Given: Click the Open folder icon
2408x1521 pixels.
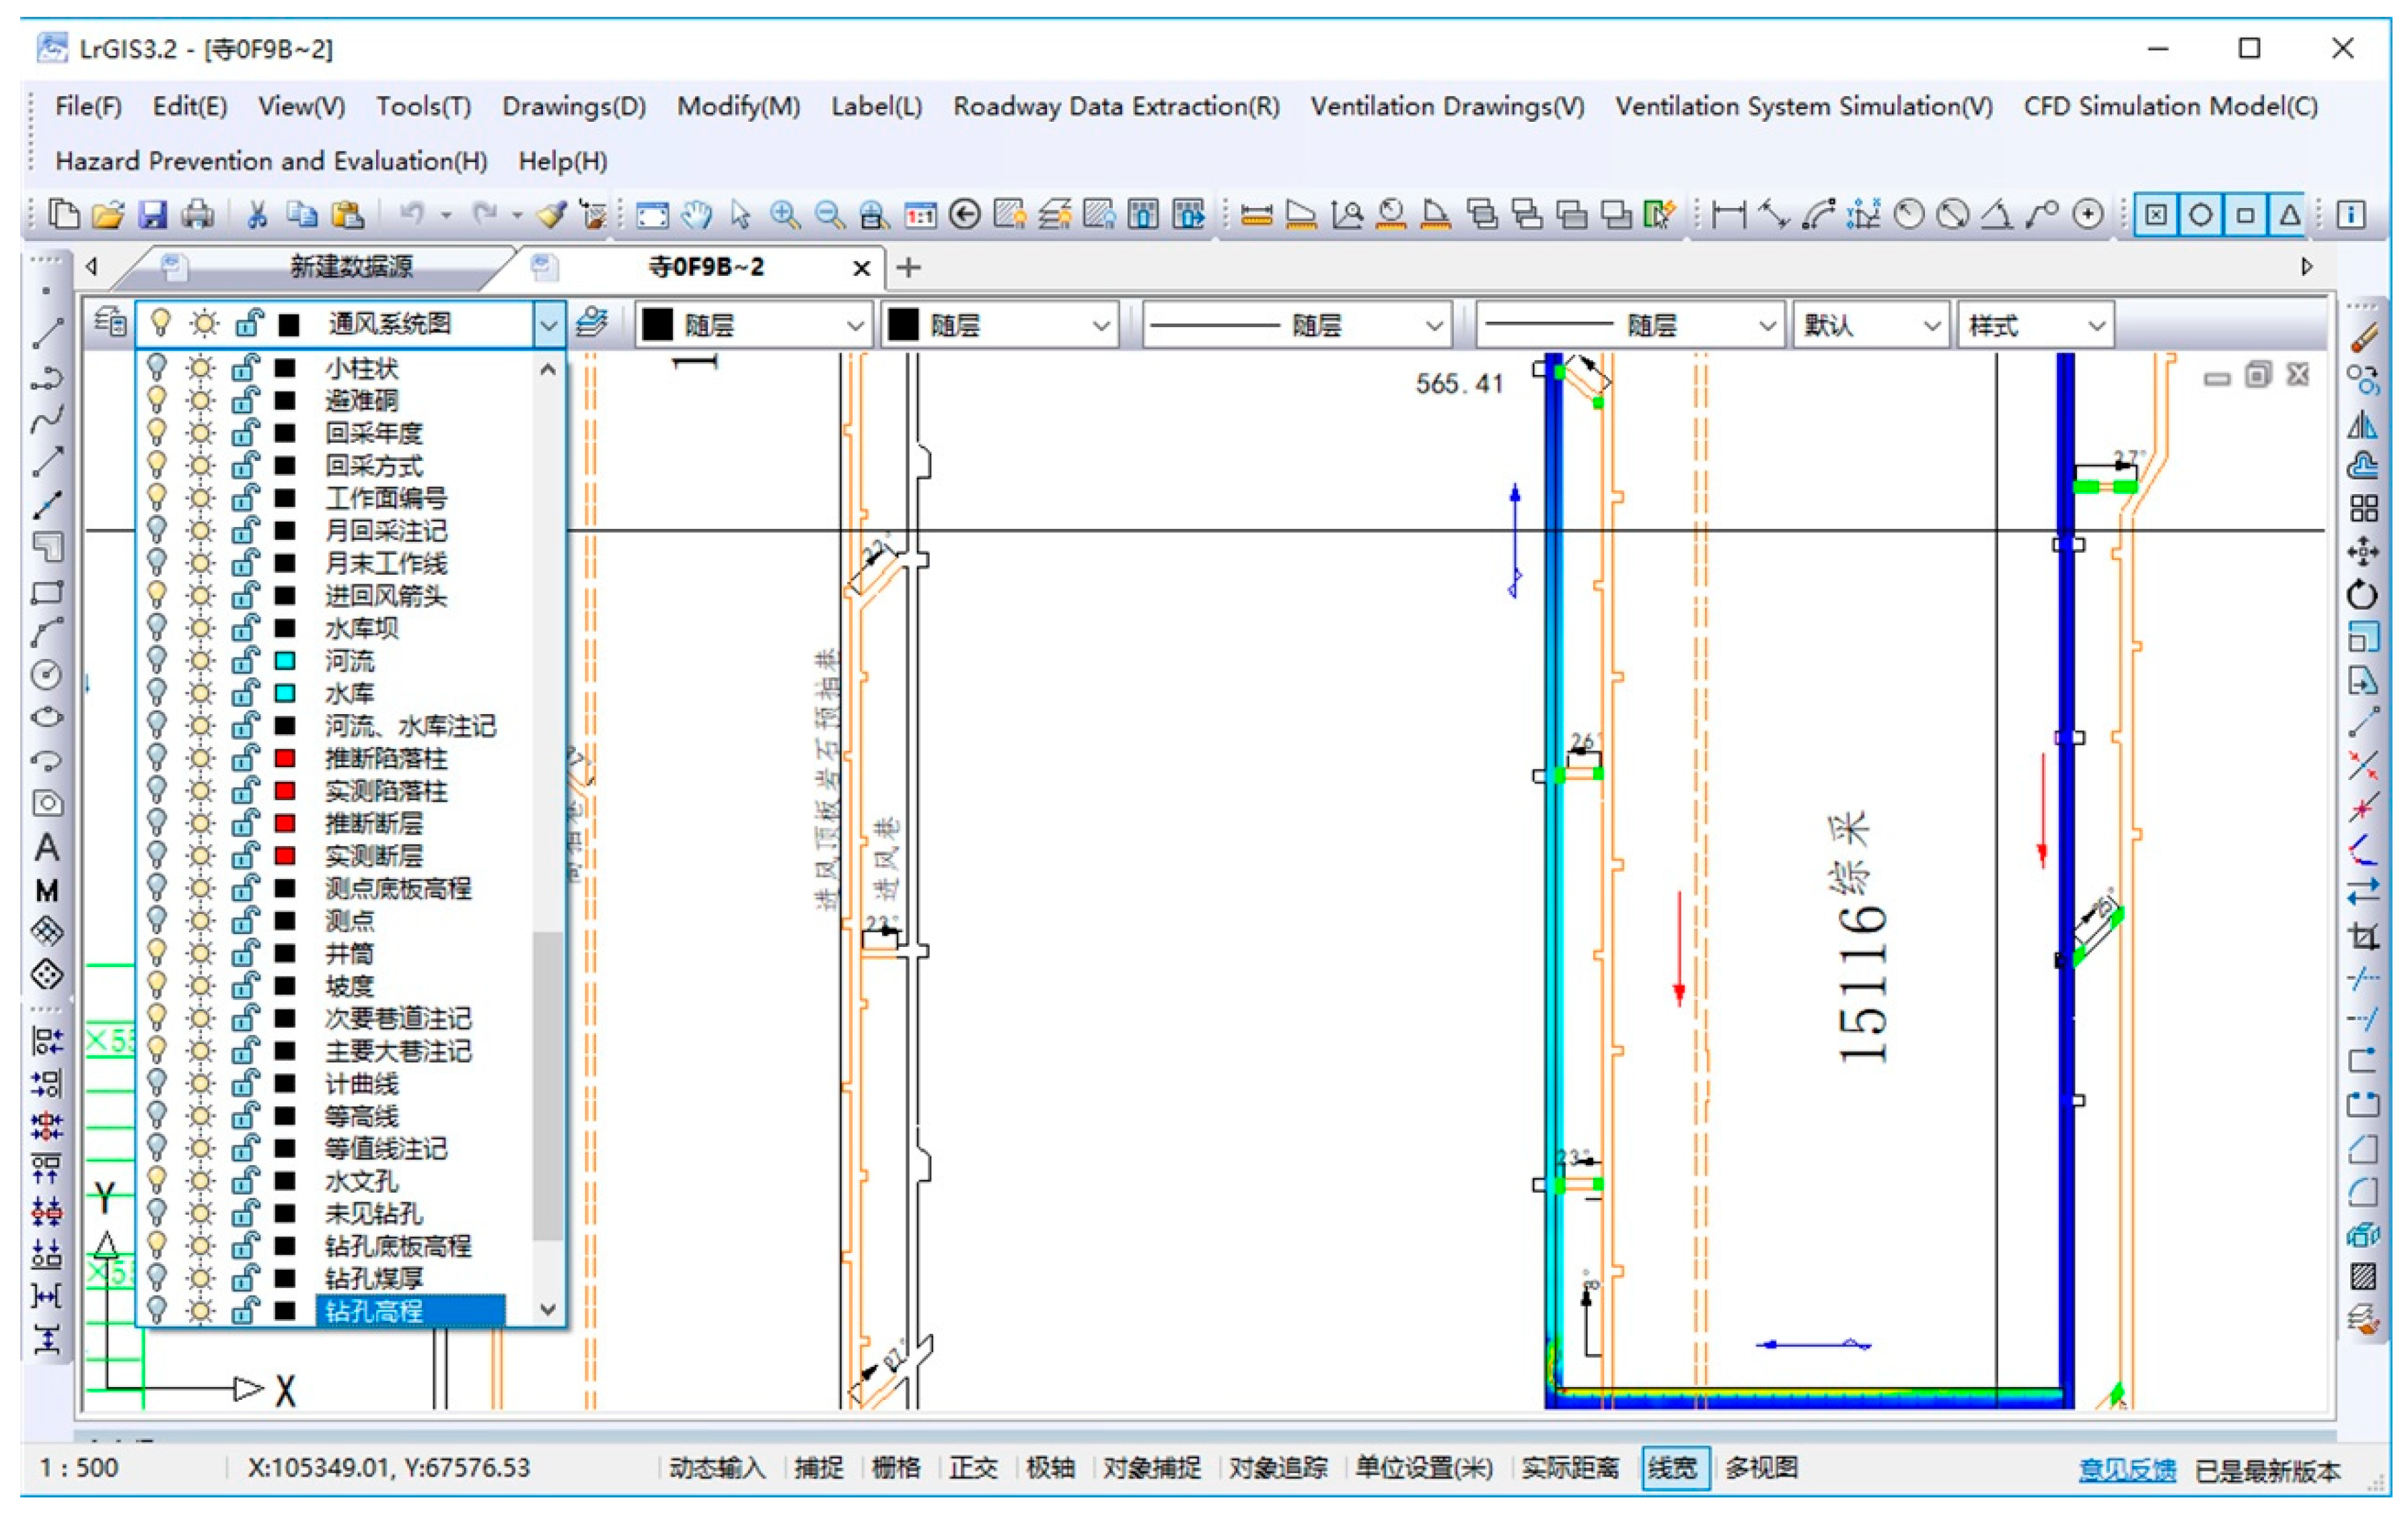Looking at the screenshot, I should 108,214.
